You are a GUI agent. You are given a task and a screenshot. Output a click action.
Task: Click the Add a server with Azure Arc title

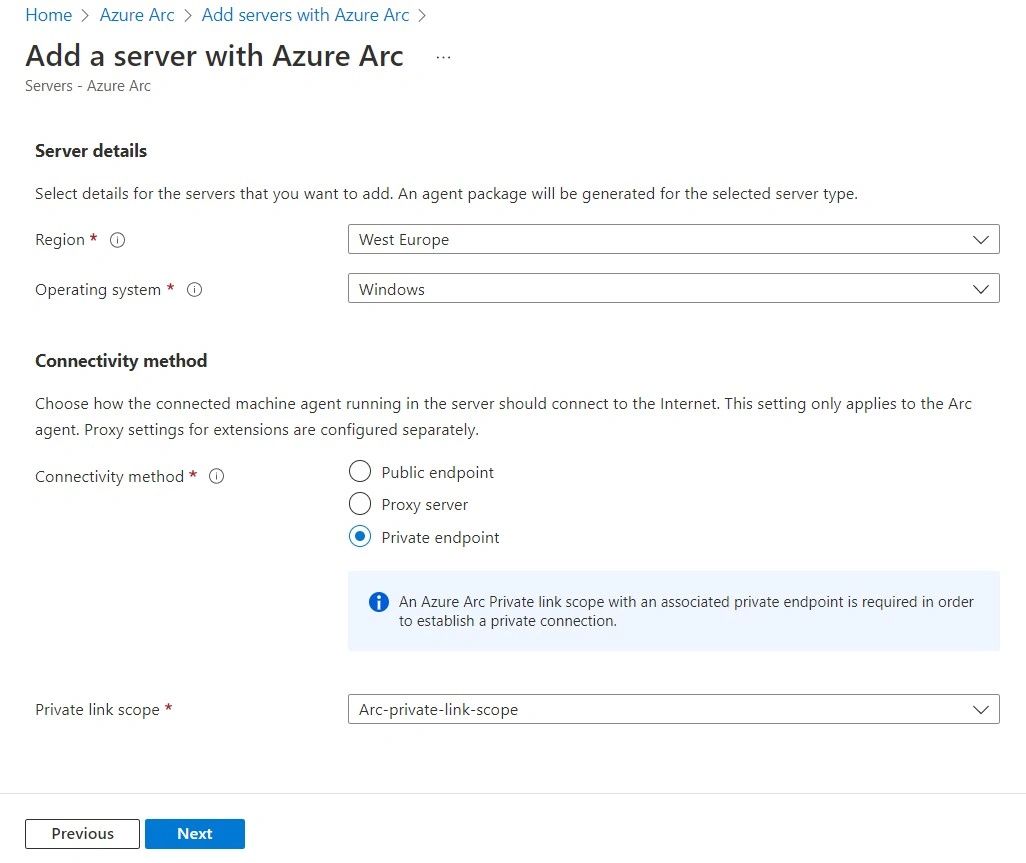click(x=215, y=56)
